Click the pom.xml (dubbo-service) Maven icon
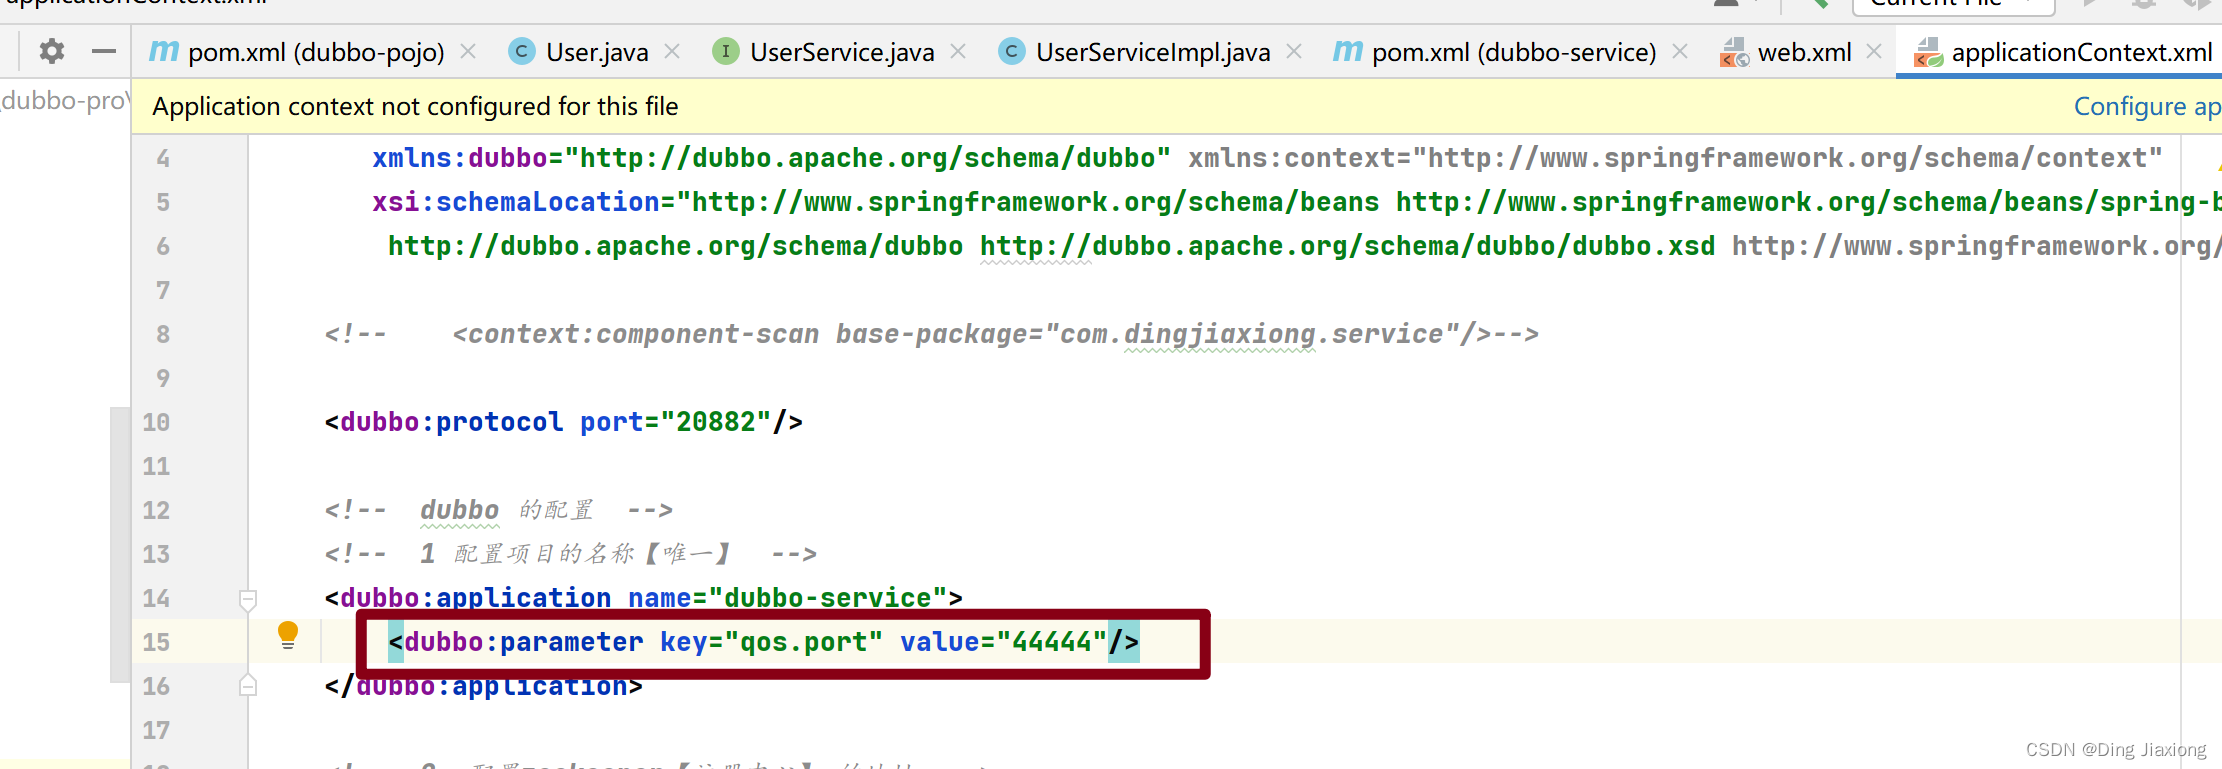 coord(1348,51)
